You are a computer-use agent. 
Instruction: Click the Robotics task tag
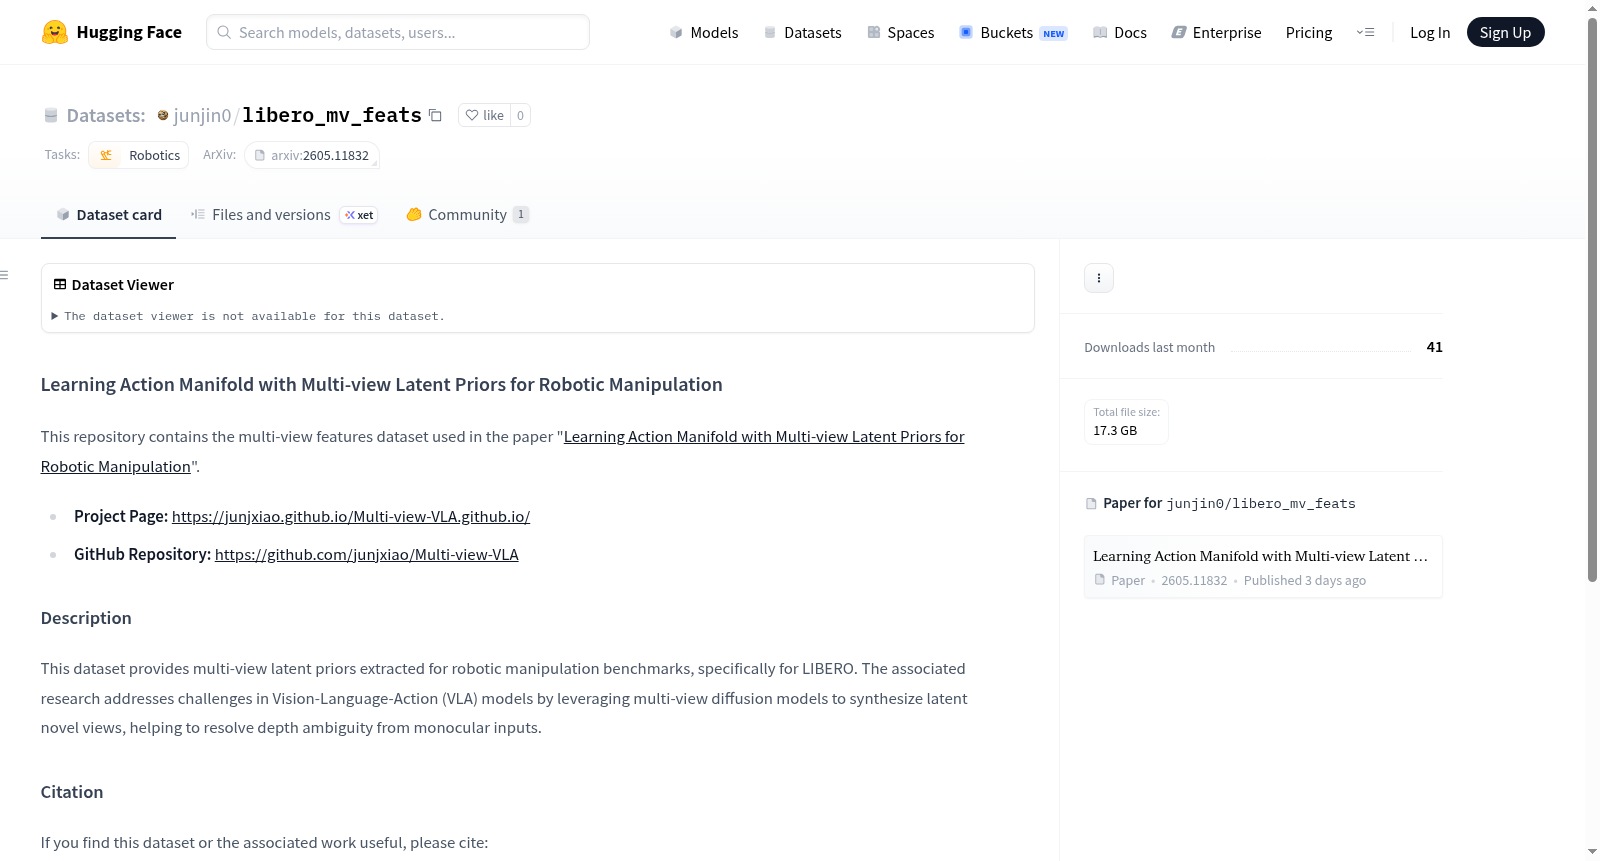[139, 155]
